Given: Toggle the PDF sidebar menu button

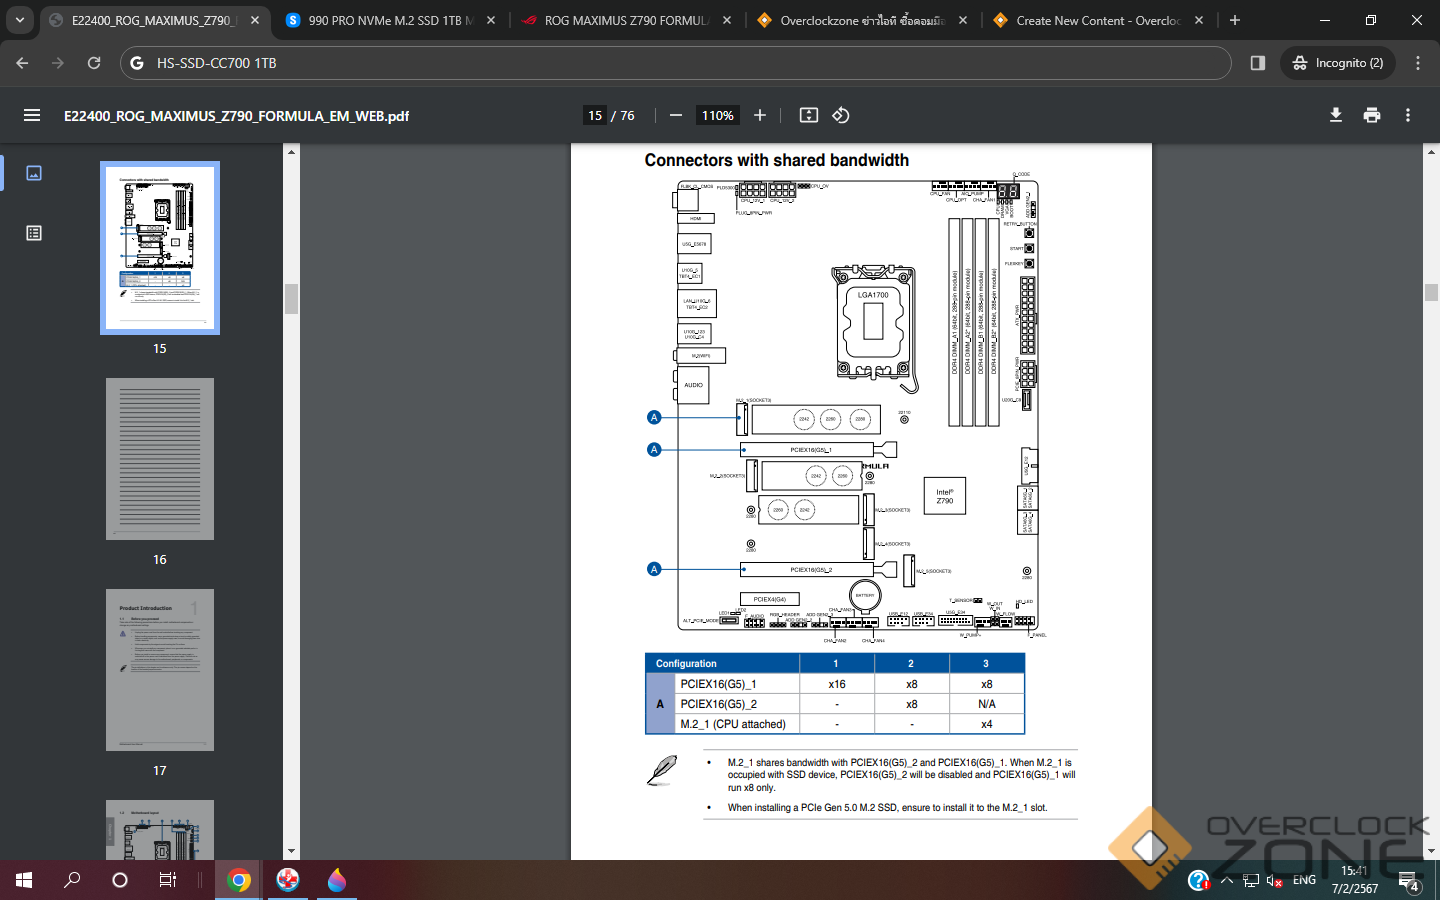Looking at the screenshot, I should [32, 116].
